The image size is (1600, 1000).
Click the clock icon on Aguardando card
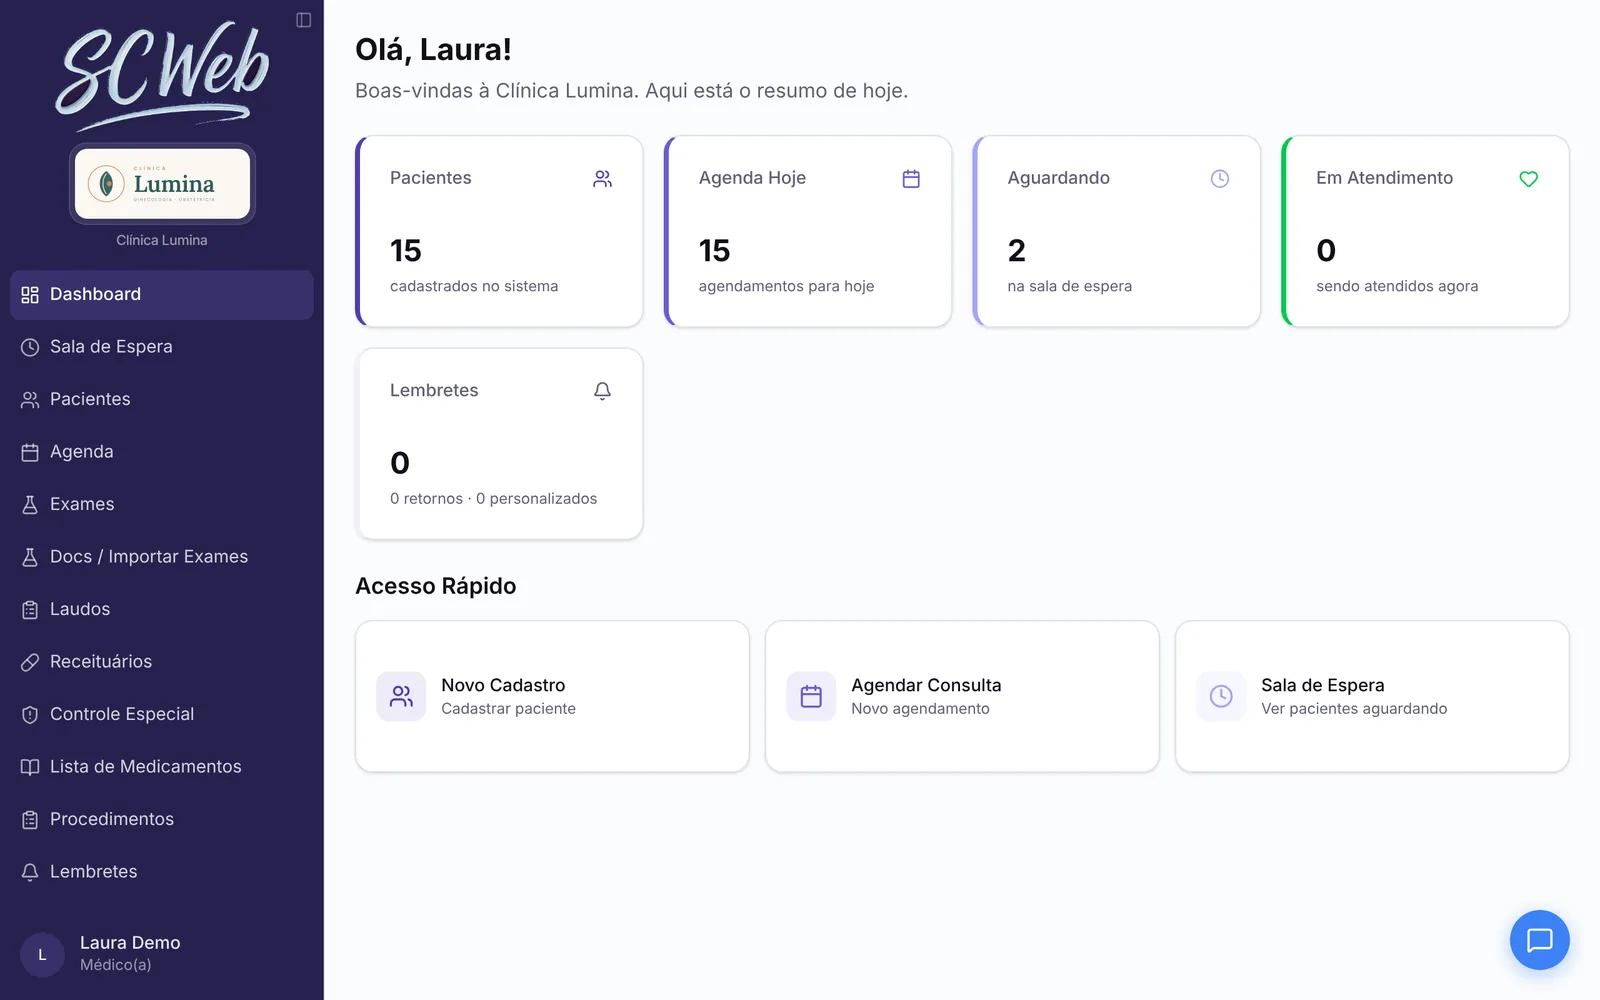click(1220, 179)
